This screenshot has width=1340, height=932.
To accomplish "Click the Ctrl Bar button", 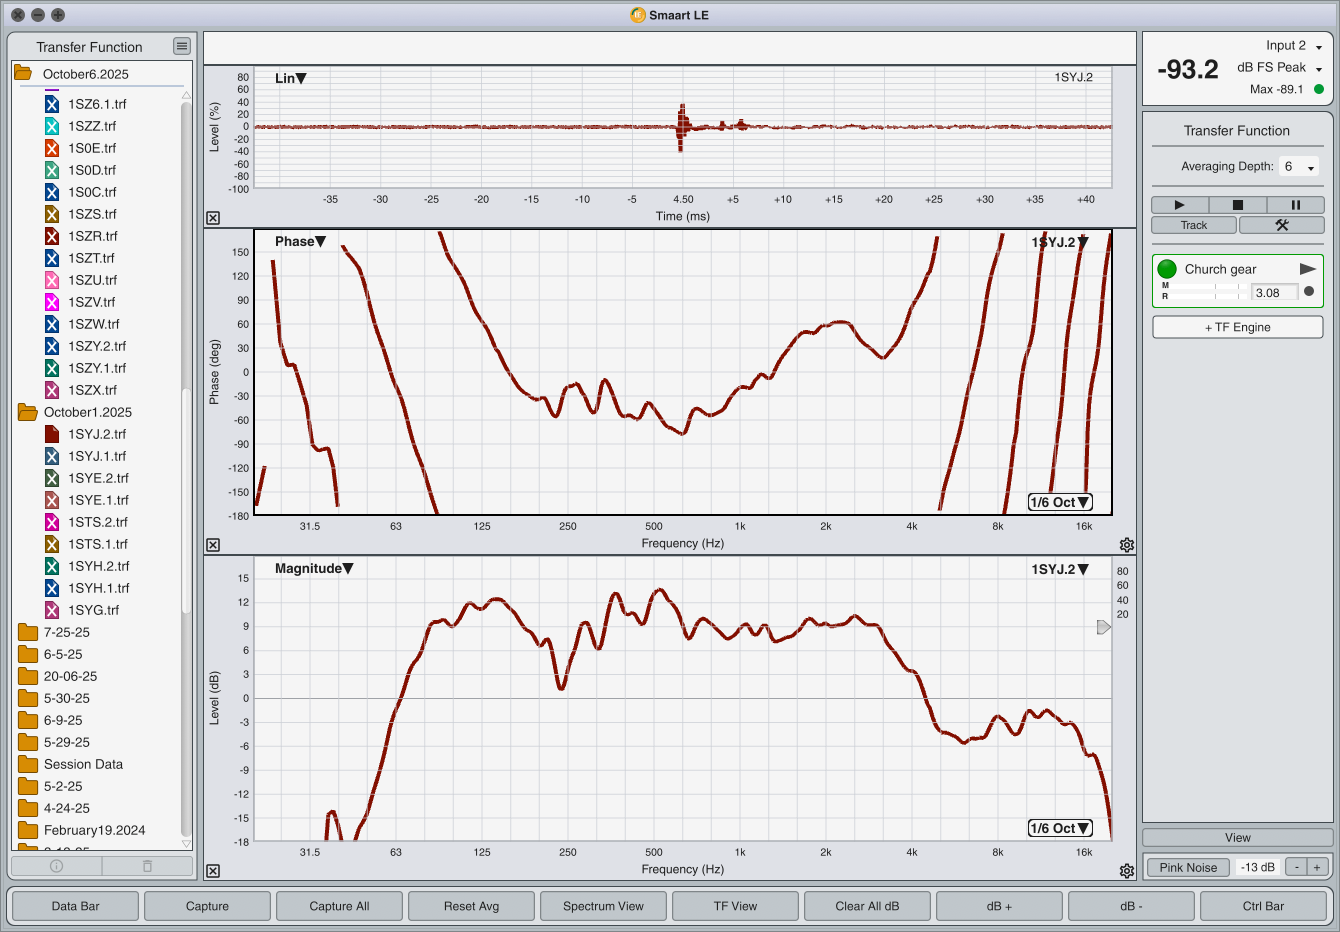I will (x=1263, y=906).
